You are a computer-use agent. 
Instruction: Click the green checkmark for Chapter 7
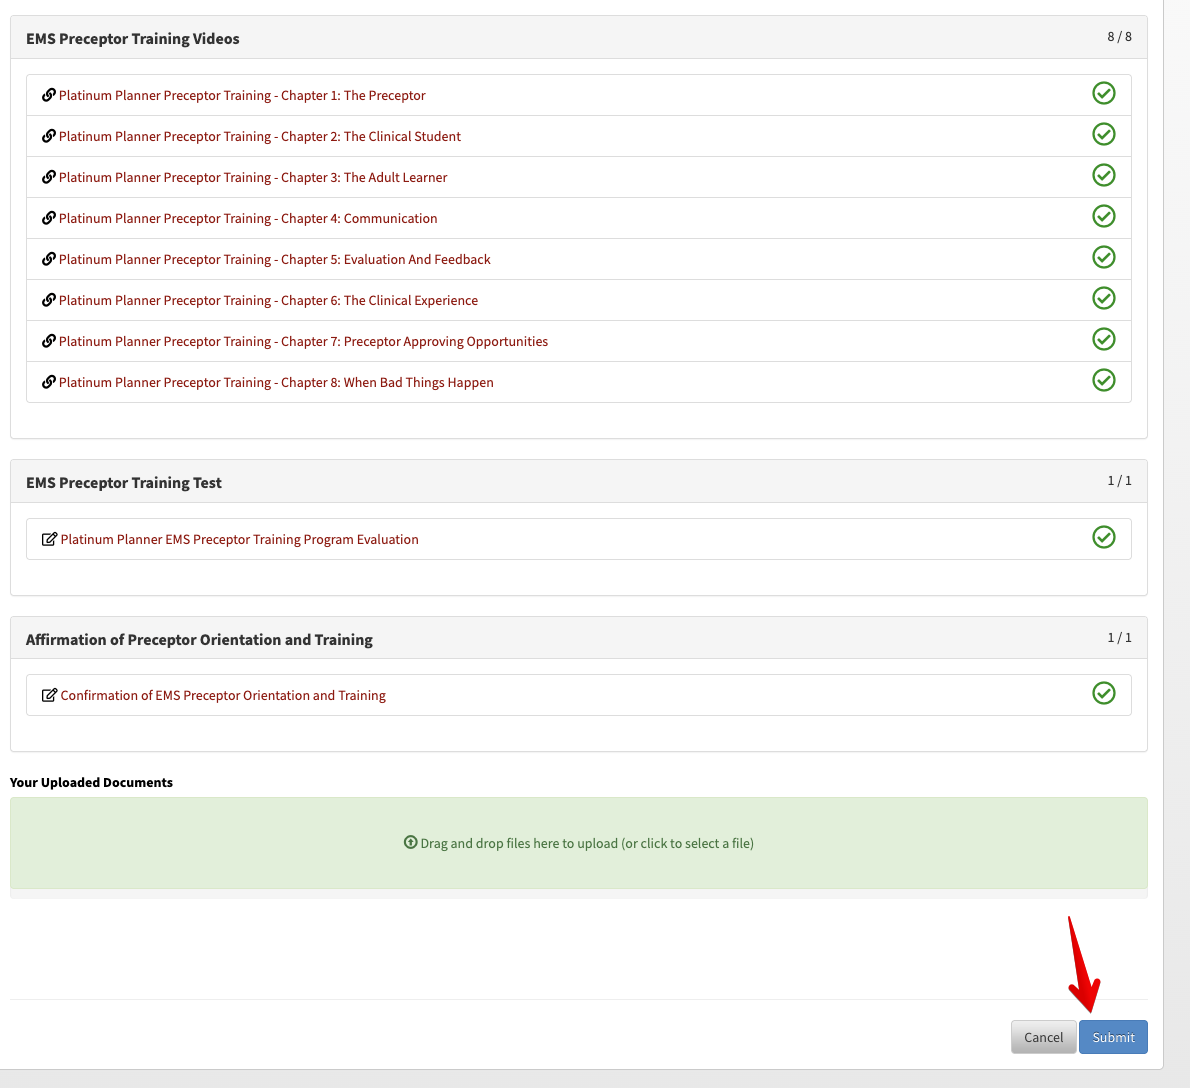[x=1103, y=339]
